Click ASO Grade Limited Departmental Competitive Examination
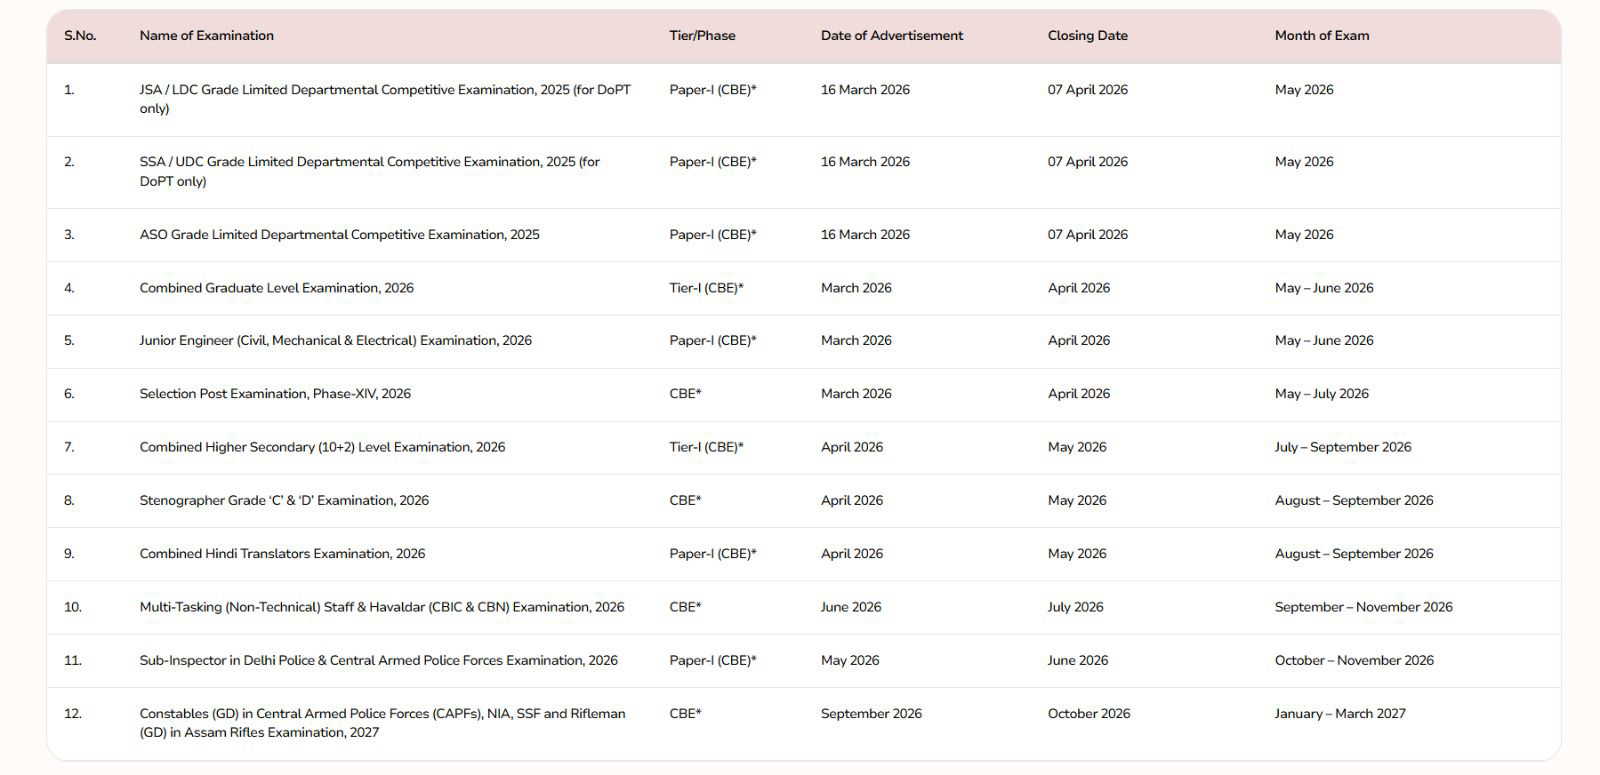 click(339, 235)
